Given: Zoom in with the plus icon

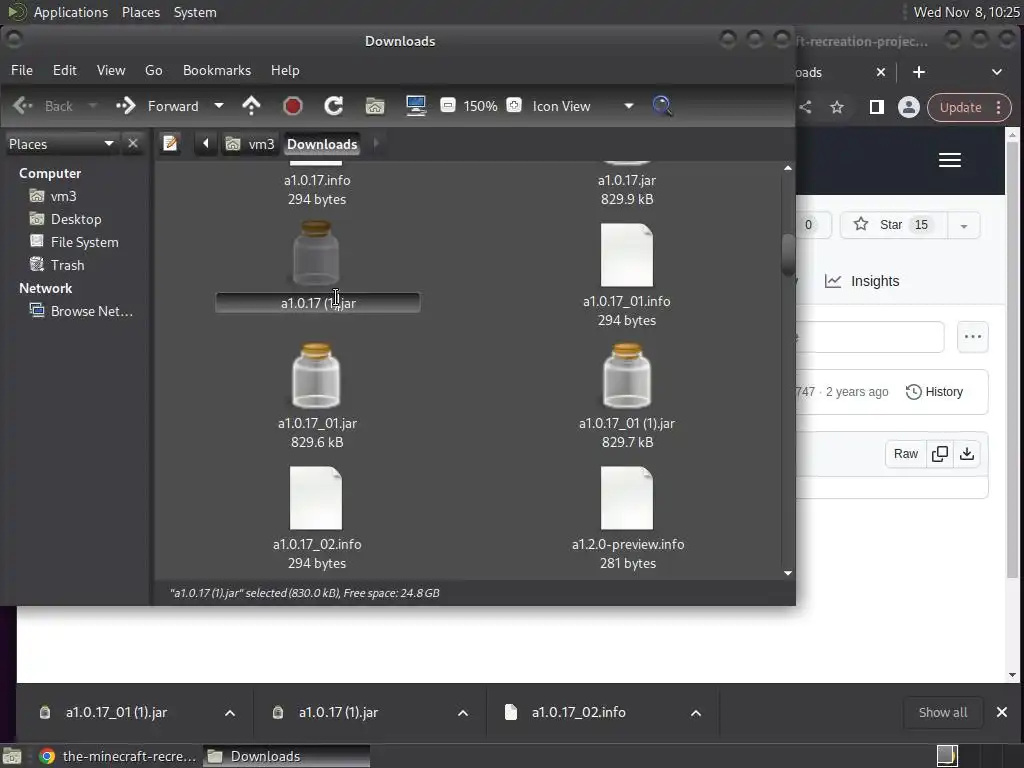Looking at the screenshot, I should (514, 105).
